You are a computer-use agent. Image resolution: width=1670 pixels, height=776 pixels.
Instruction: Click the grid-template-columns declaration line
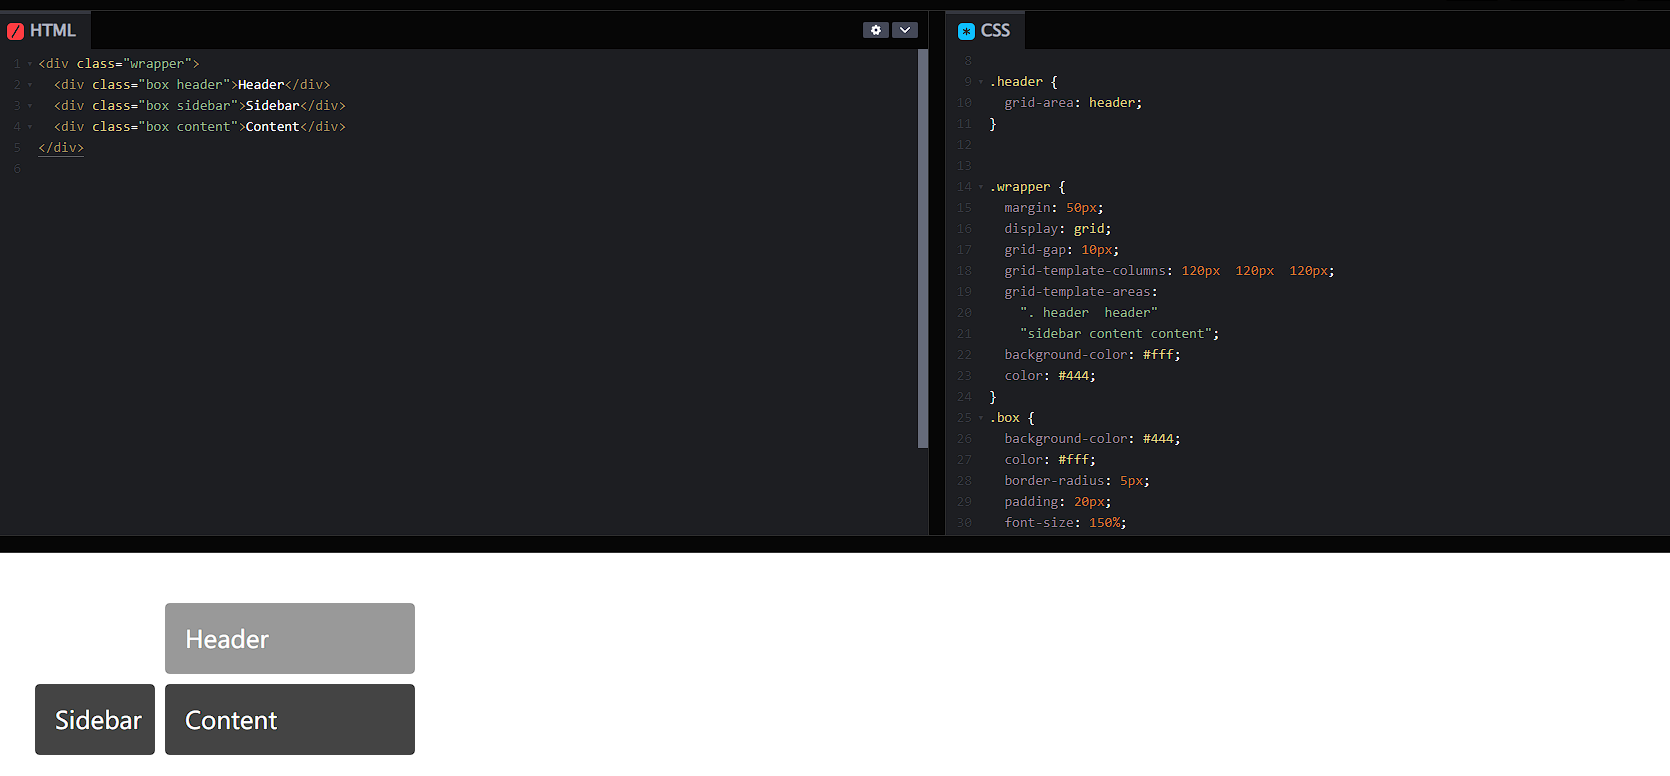tap(1169, 271)
